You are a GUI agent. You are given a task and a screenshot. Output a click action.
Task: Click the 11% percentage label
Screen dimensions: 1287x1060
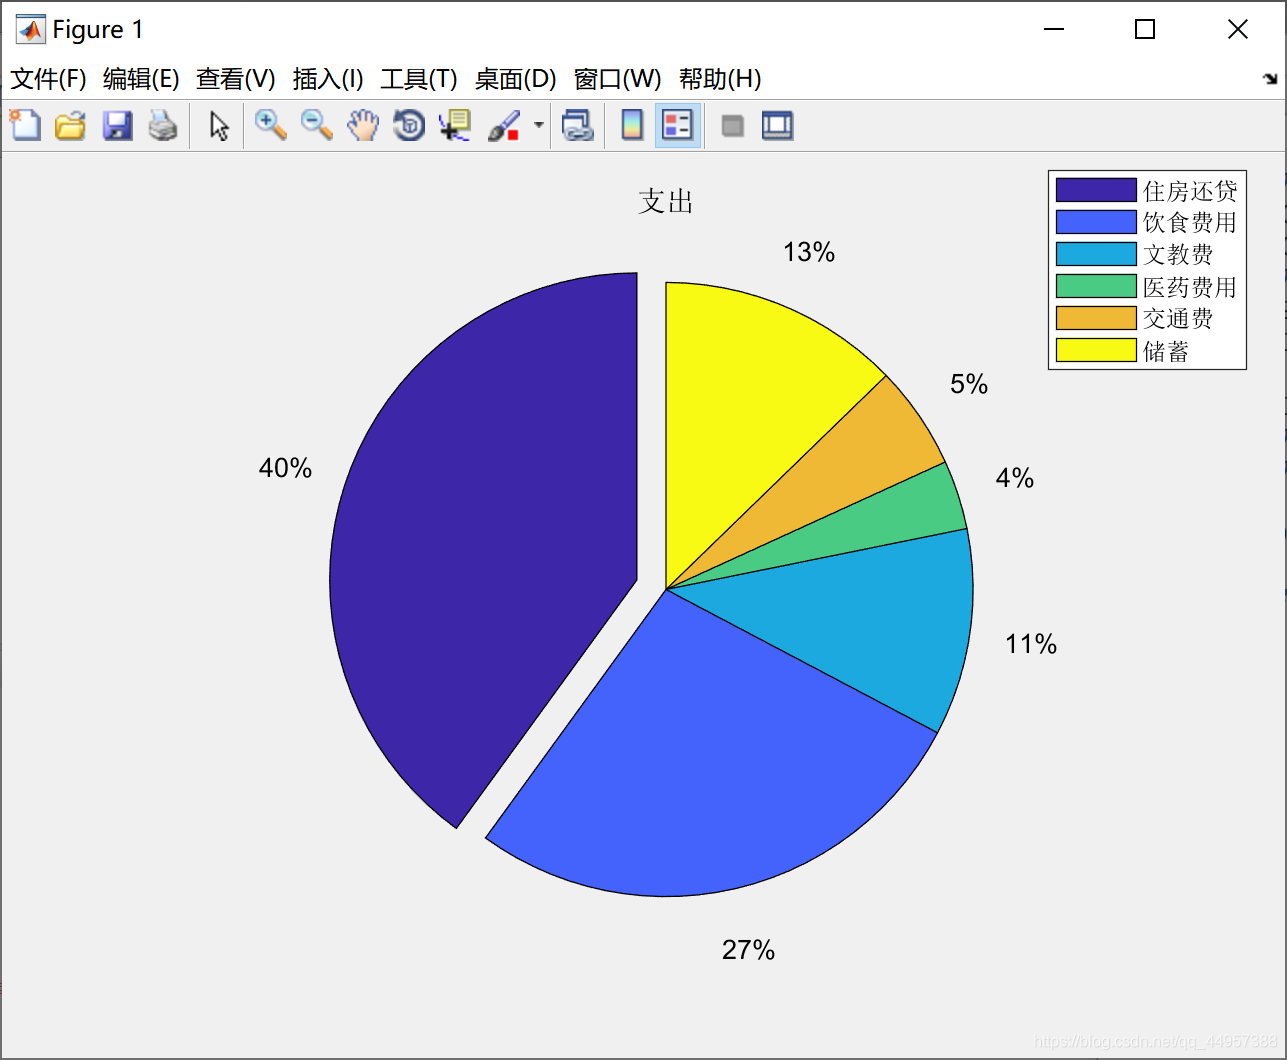(x=1031, y=644)
